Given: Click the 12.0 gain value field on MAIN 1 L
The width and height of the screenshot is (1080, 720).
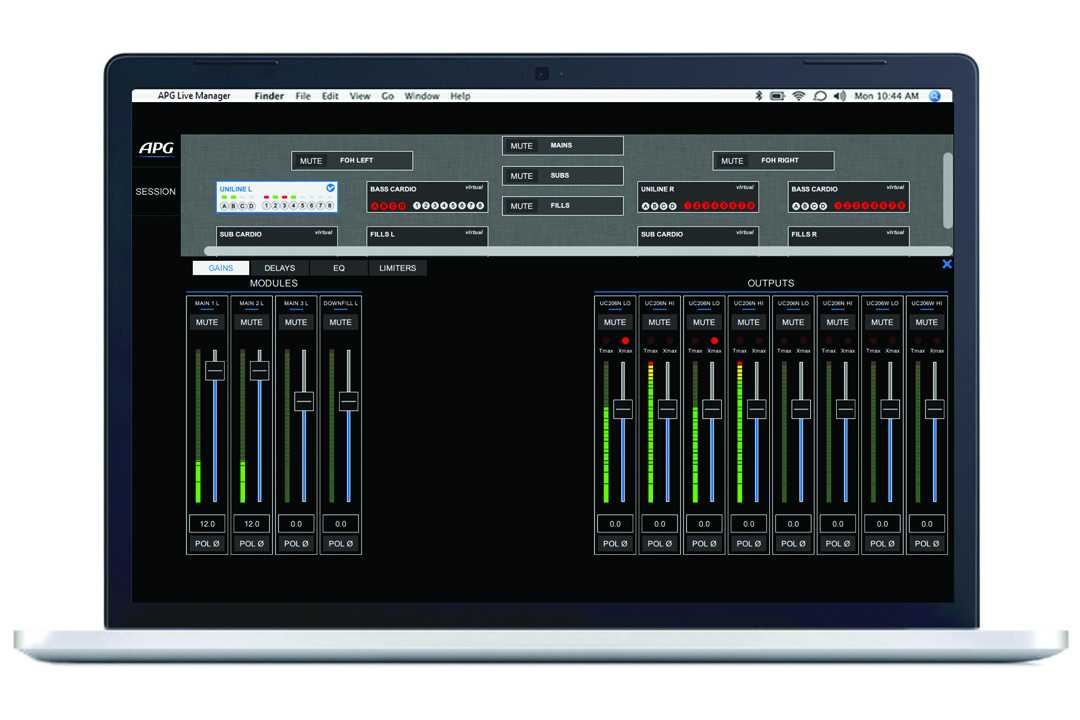Looking at the screenshot, I should pyautogui.click(x=206, y=523).
